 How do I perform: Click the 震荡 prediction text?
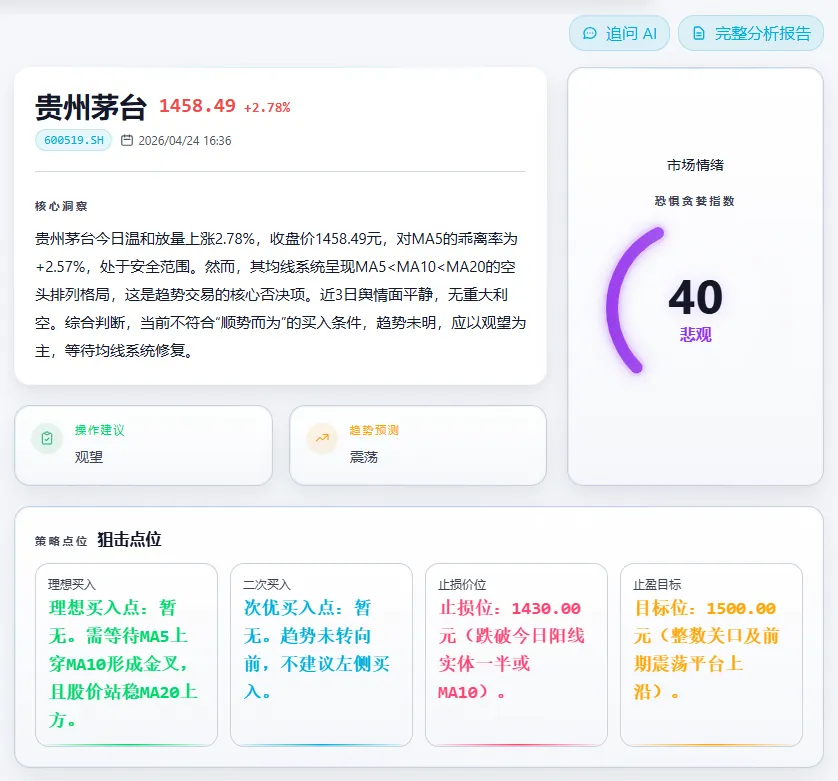click(x=363, y=457)
